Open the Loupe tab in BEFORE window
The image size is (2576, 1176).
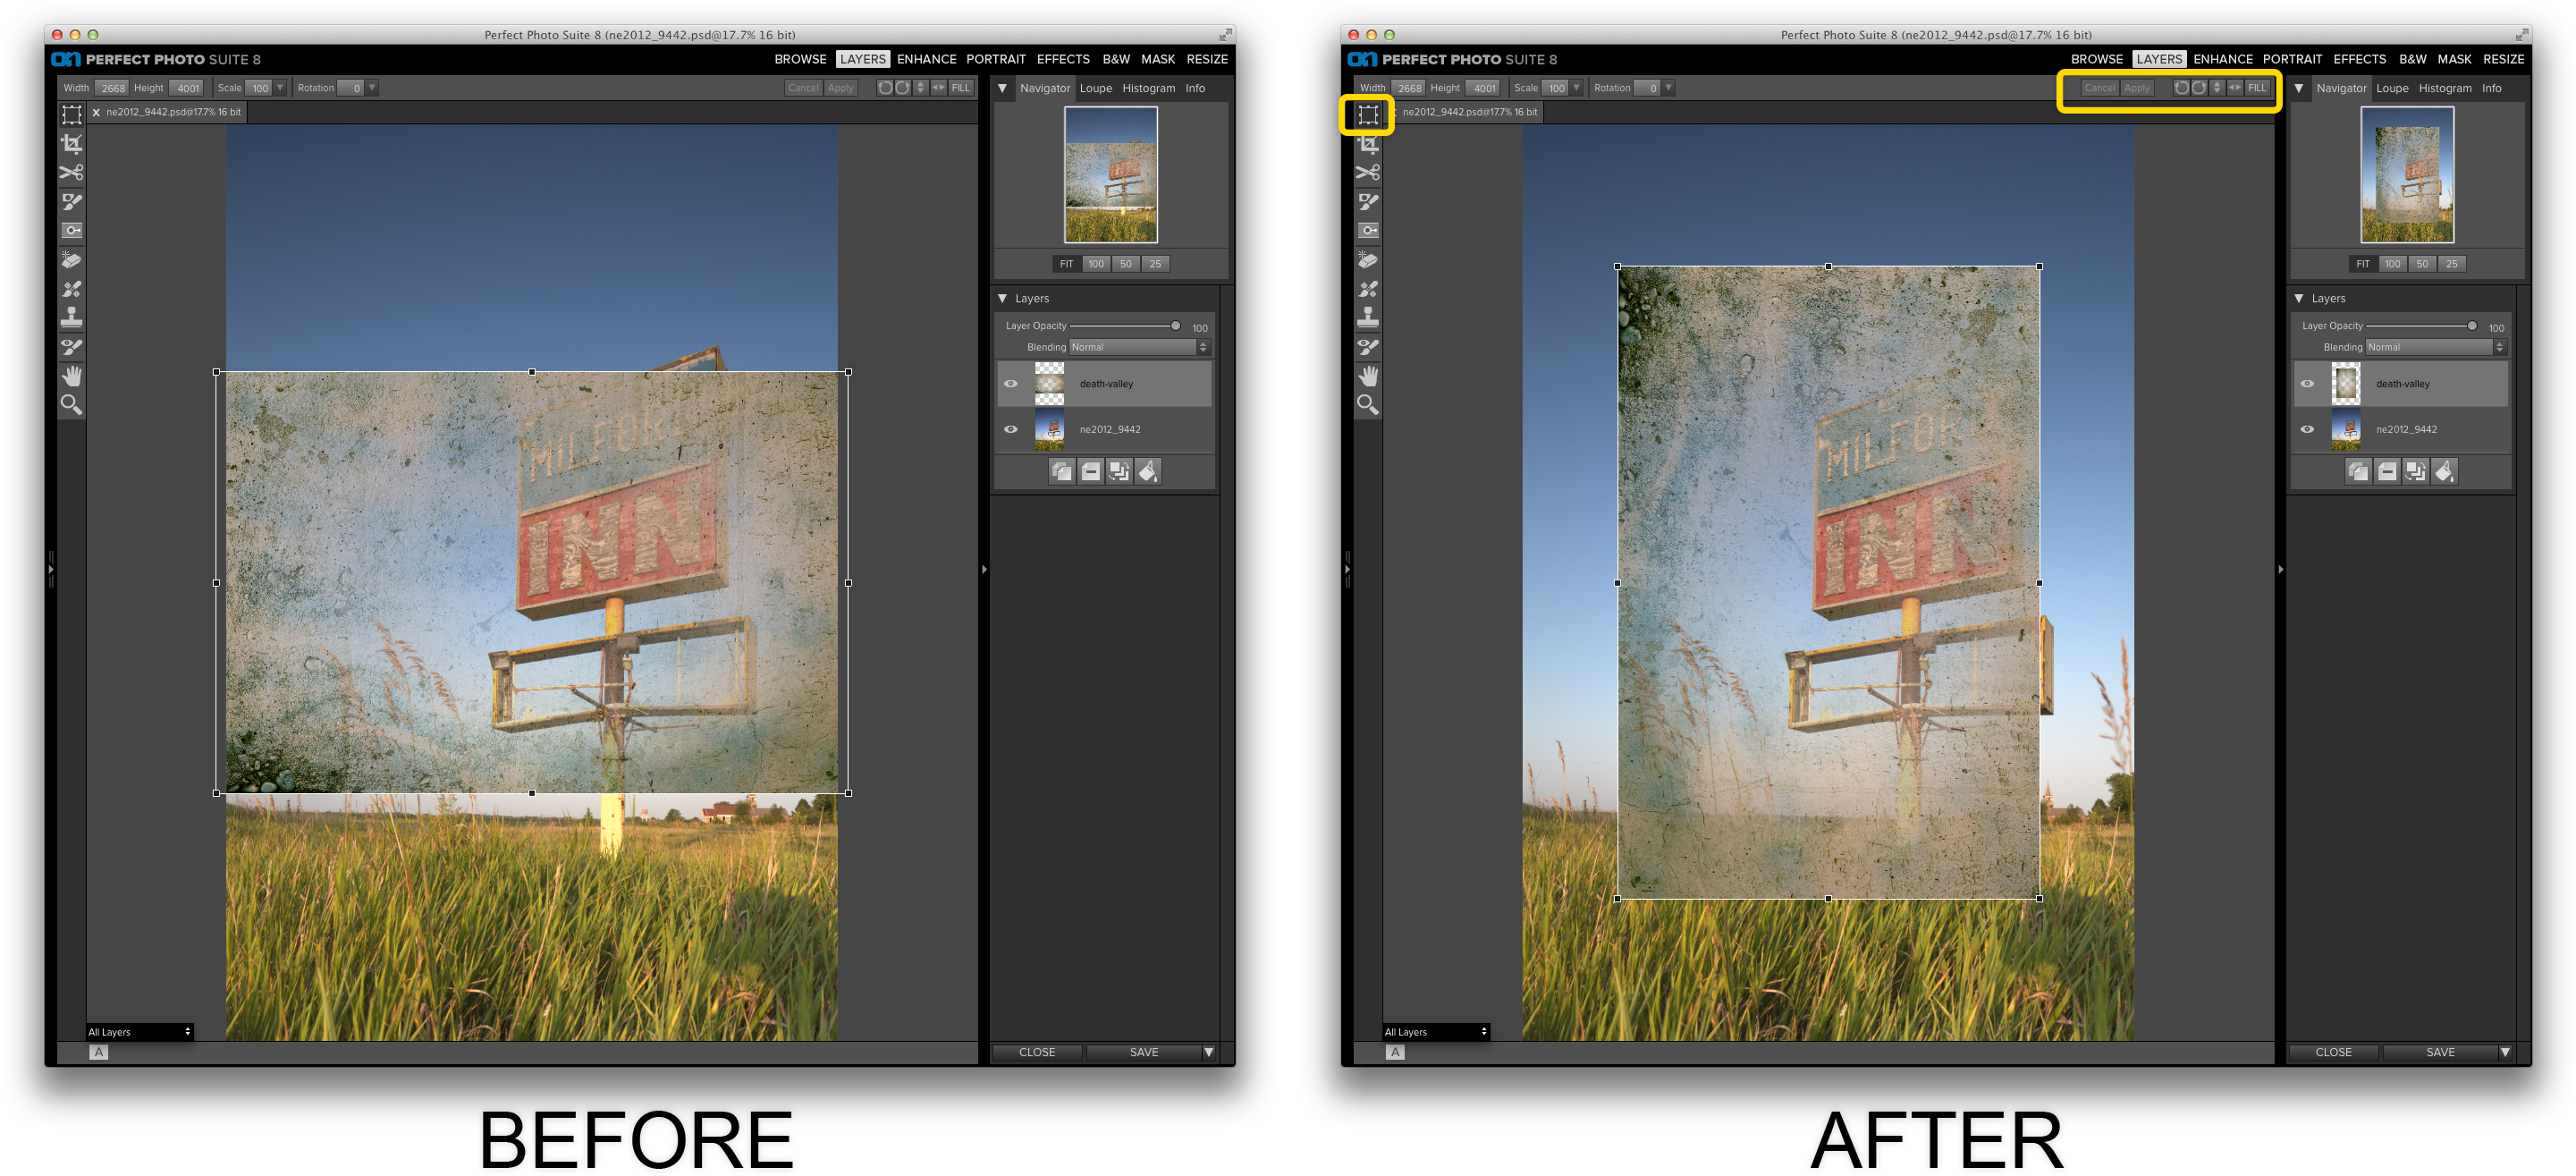pos(1095,88)
